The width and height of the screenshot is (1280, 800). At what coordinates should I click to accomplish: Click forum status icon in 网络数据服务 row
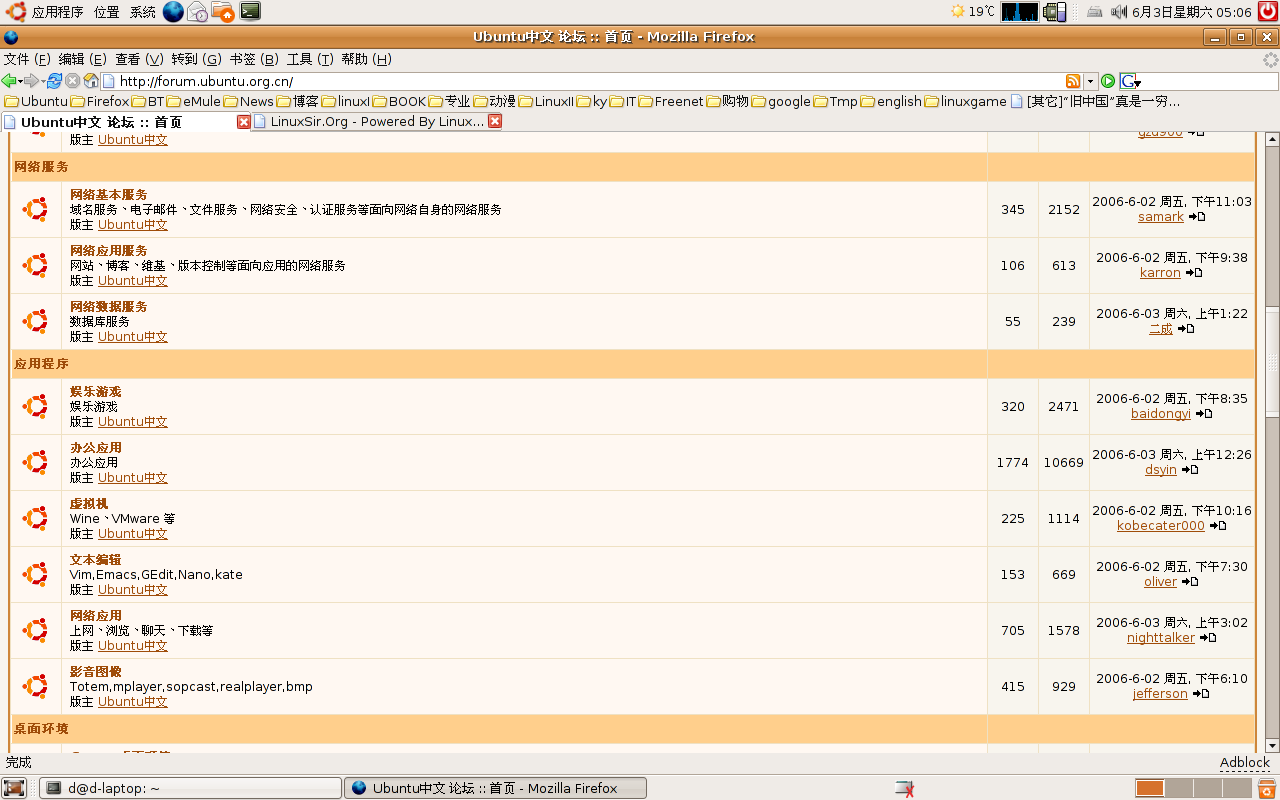click(35, 321)
